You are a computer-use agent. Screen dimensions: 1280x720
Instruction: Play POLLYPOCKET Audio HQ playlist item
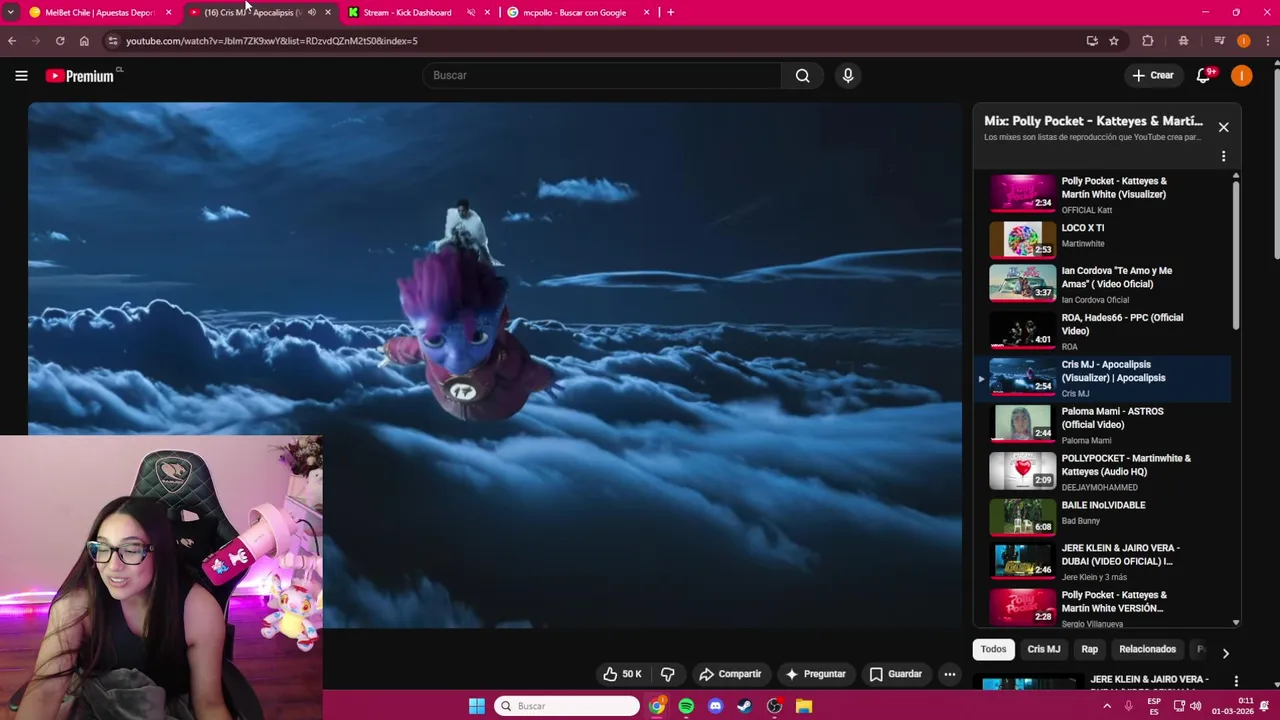click(x=1103, y=472)
